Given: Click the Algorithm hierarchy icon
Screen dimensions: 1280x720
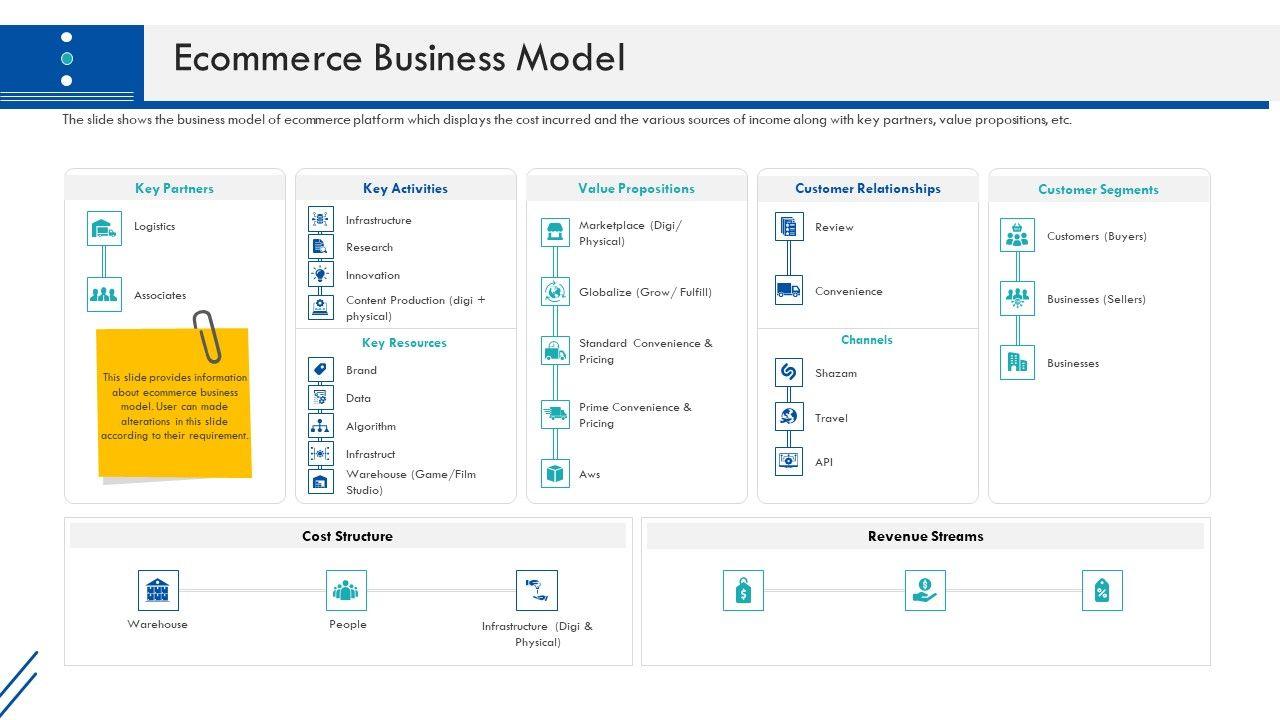Looking at the screenshot, I should (x=321, y=426).
